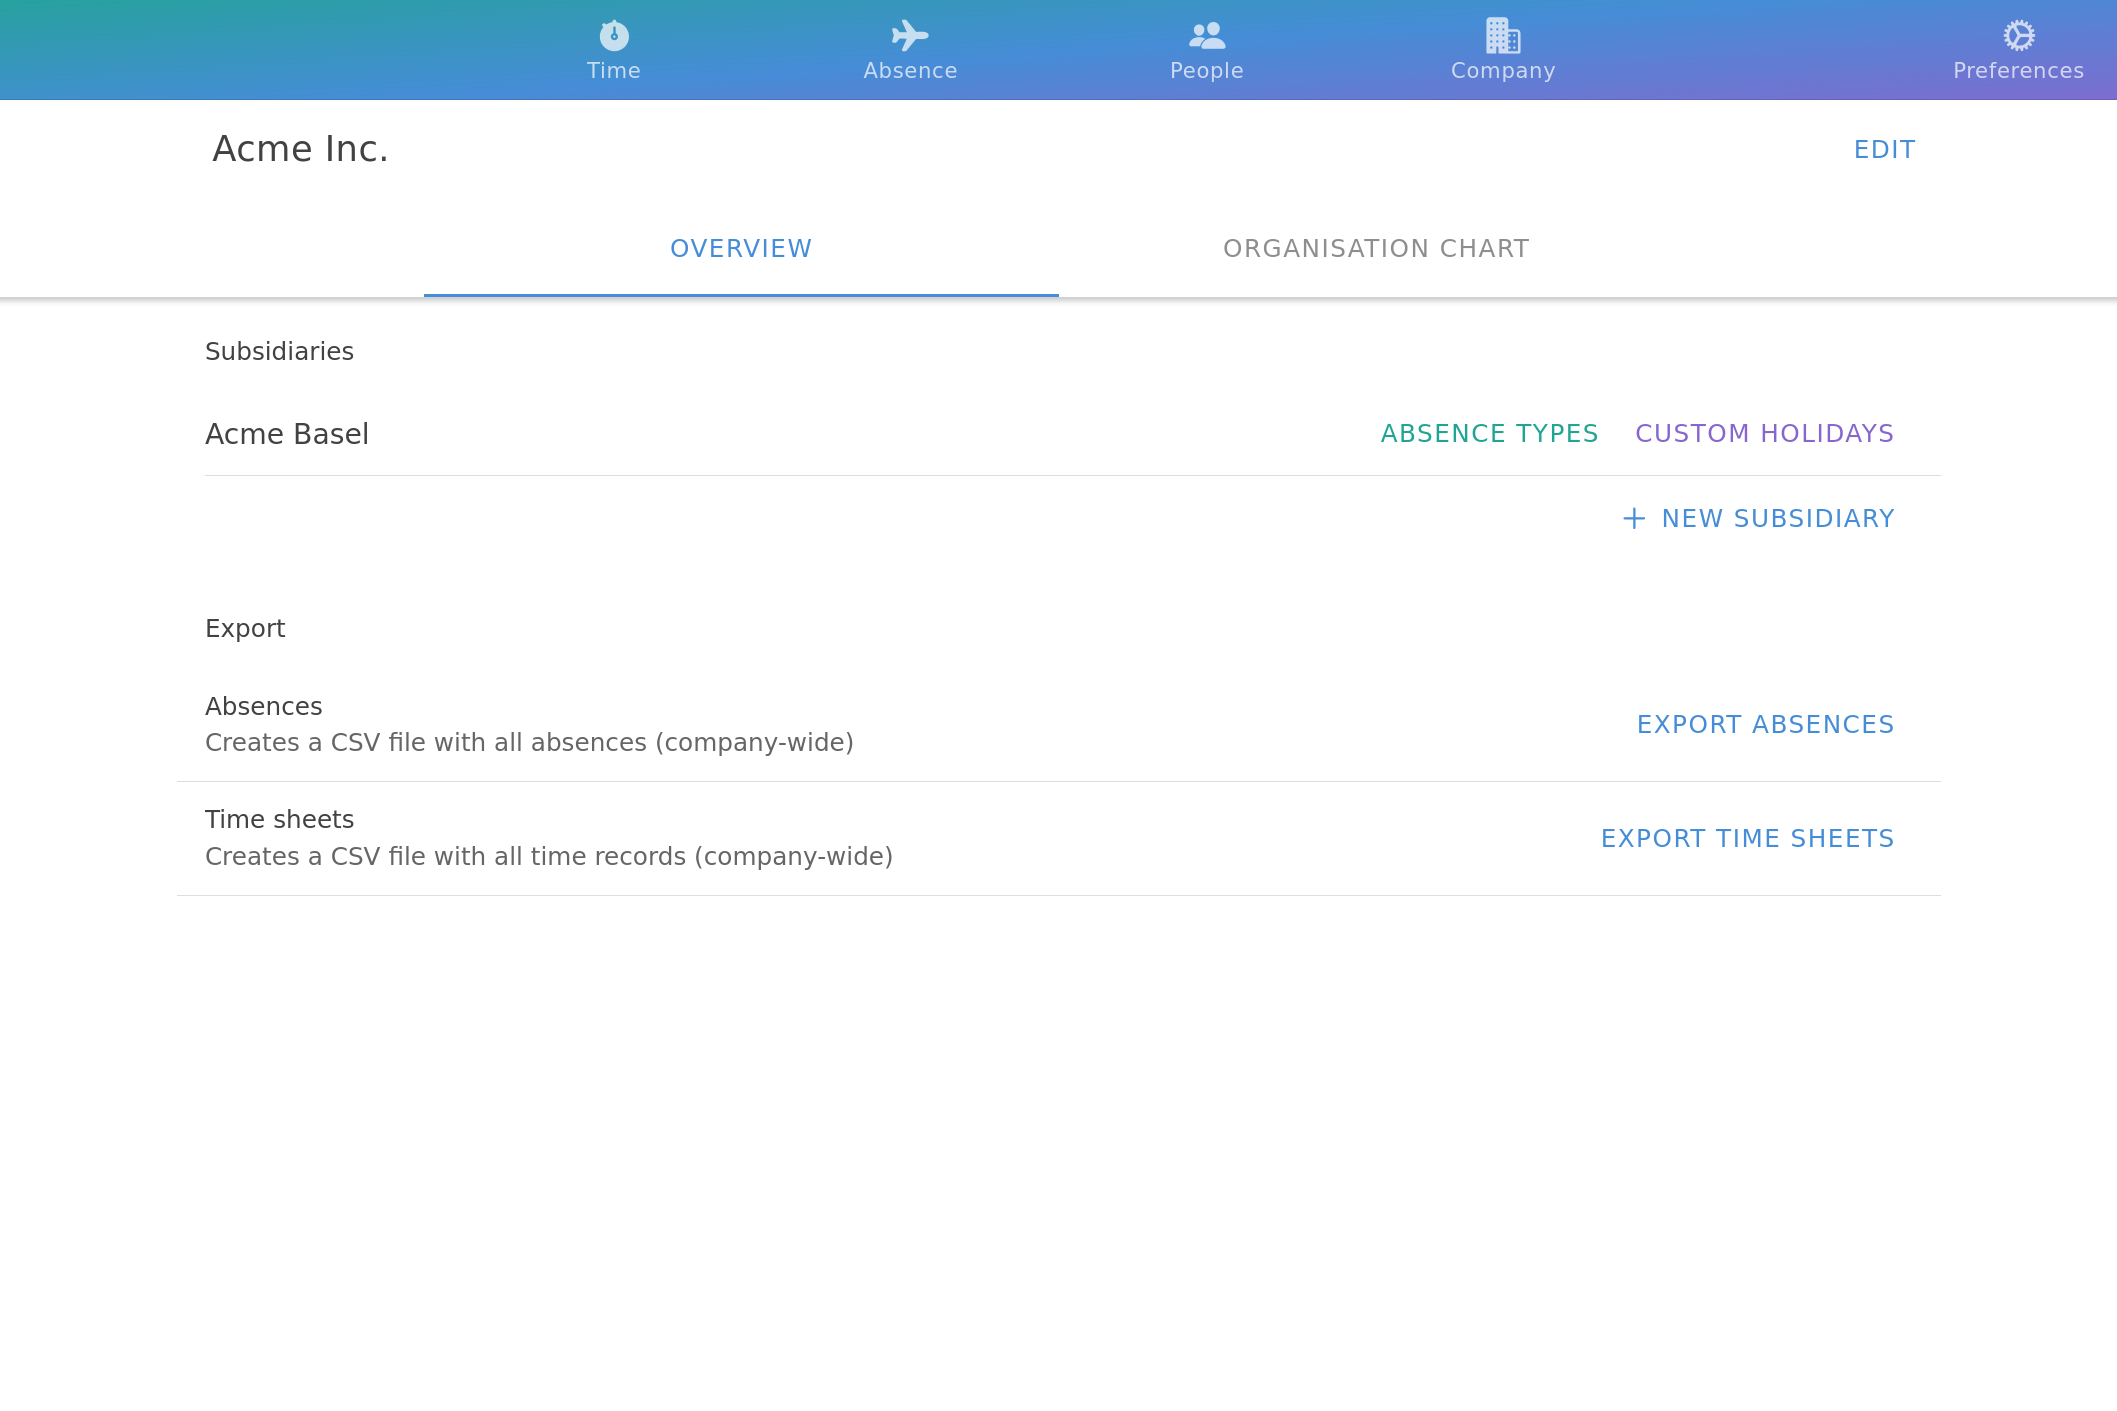
Task: Open the Absence navigation label
Action: click(x=910, y=71)
